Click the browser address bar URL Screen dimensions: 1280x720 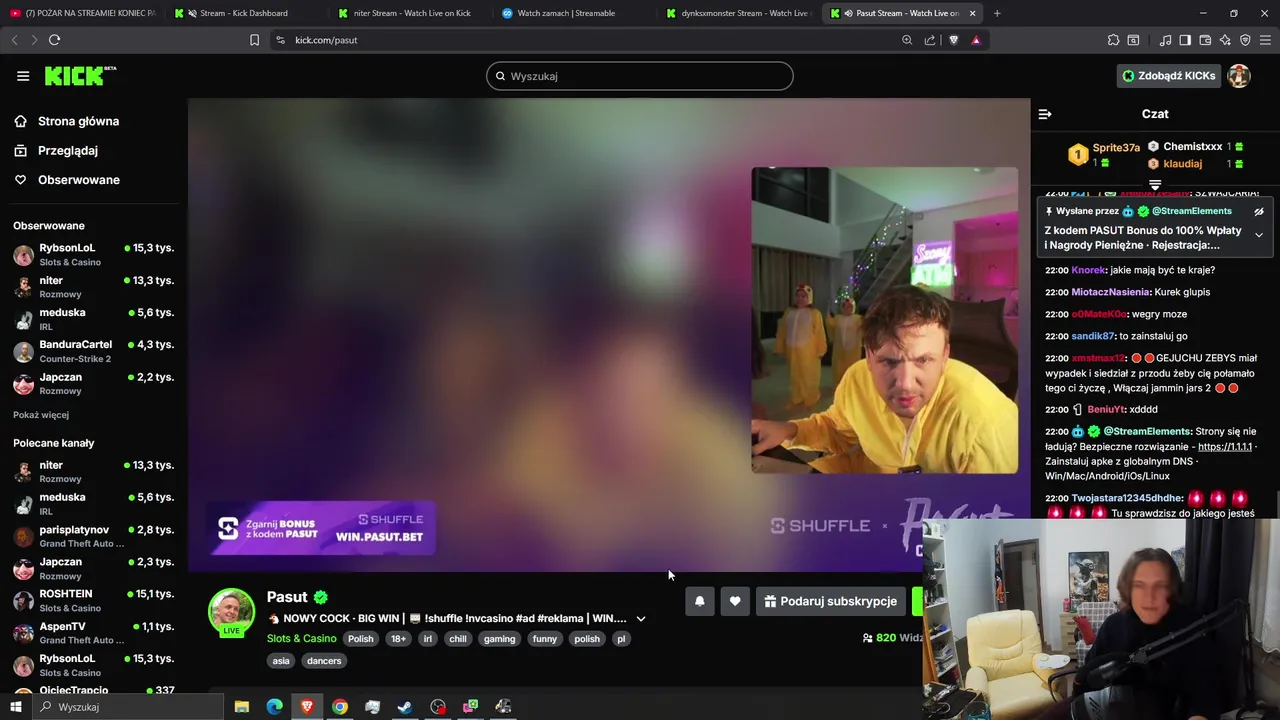click(326, 40)
